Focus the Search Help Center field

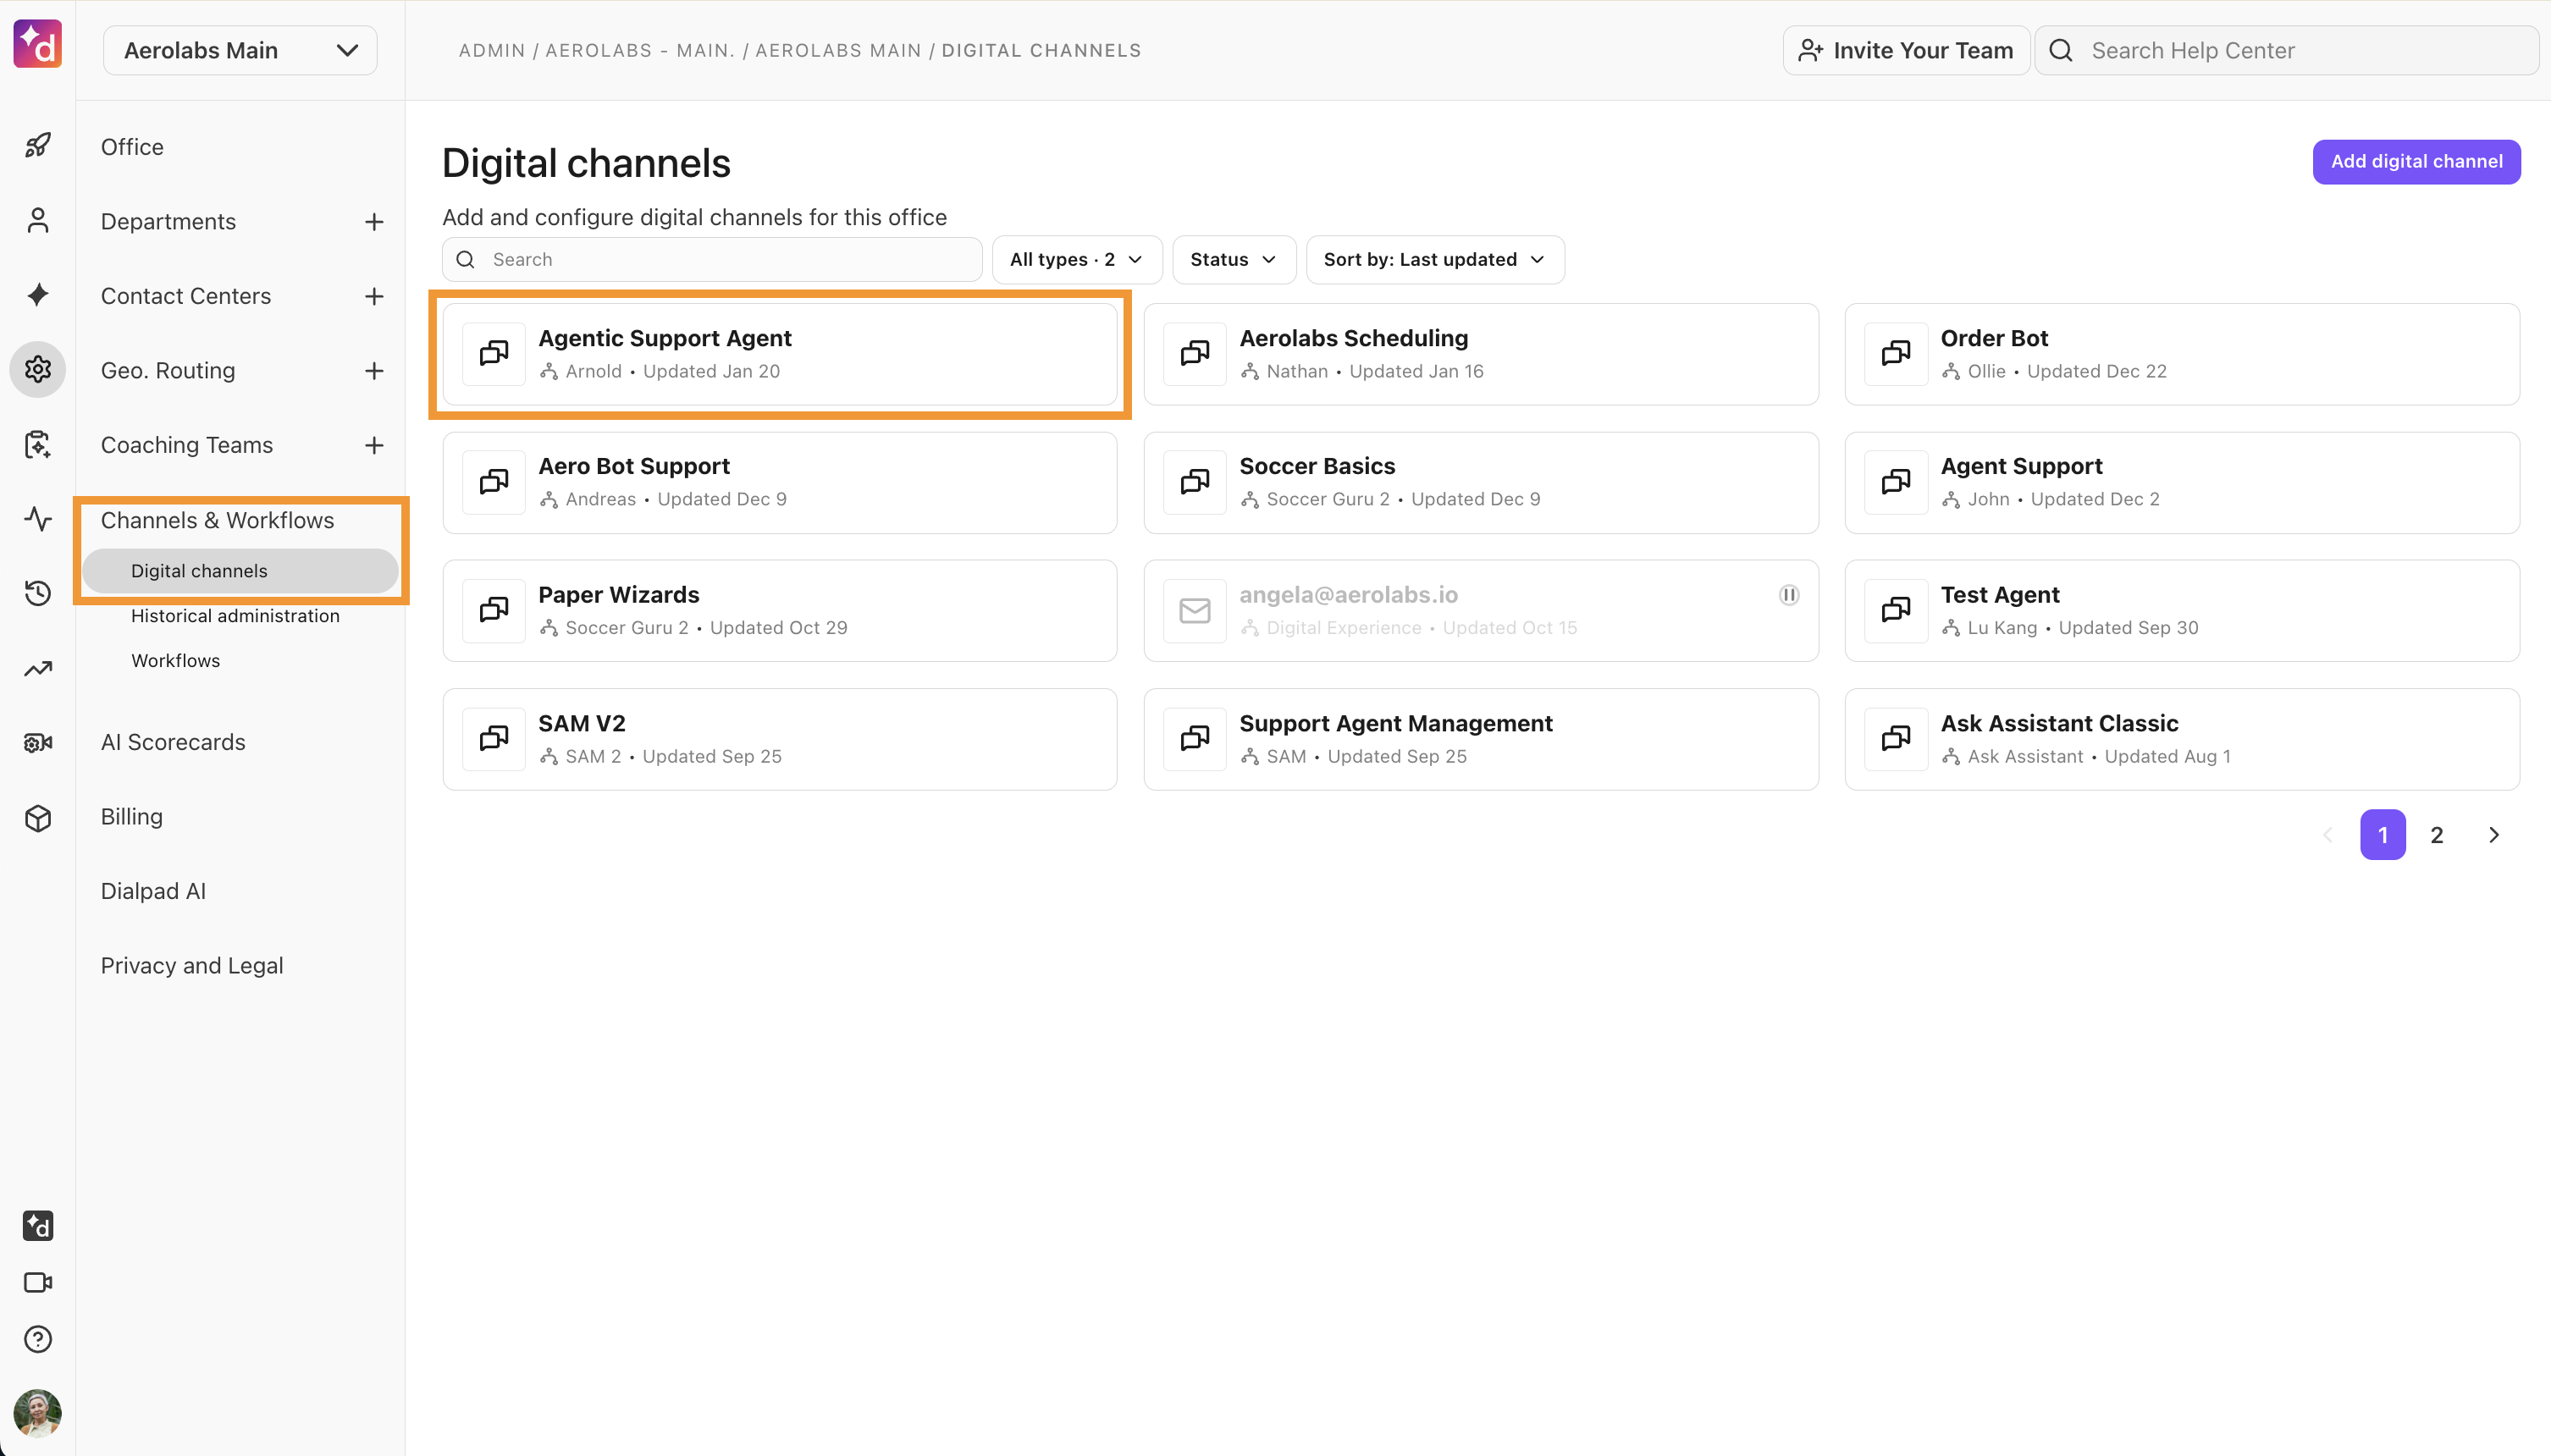point(2286,50)
